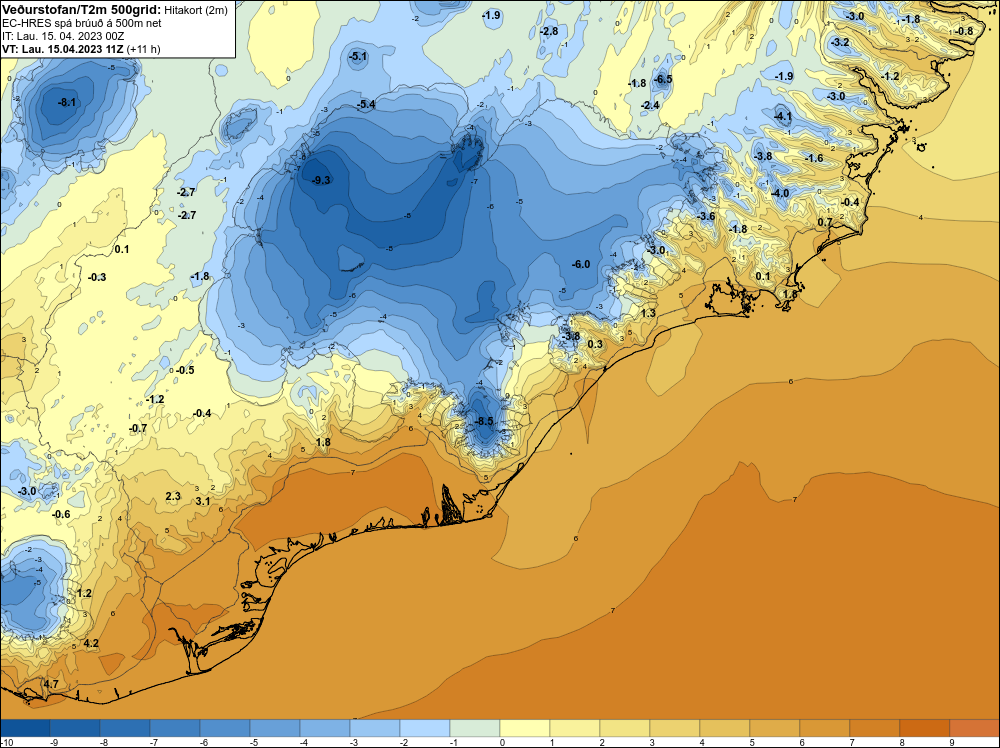Select the 'VT: Lau. 15.04.2023 11Z' valid time
This screenshot has width=1000, height=748.
pos(63,49)
